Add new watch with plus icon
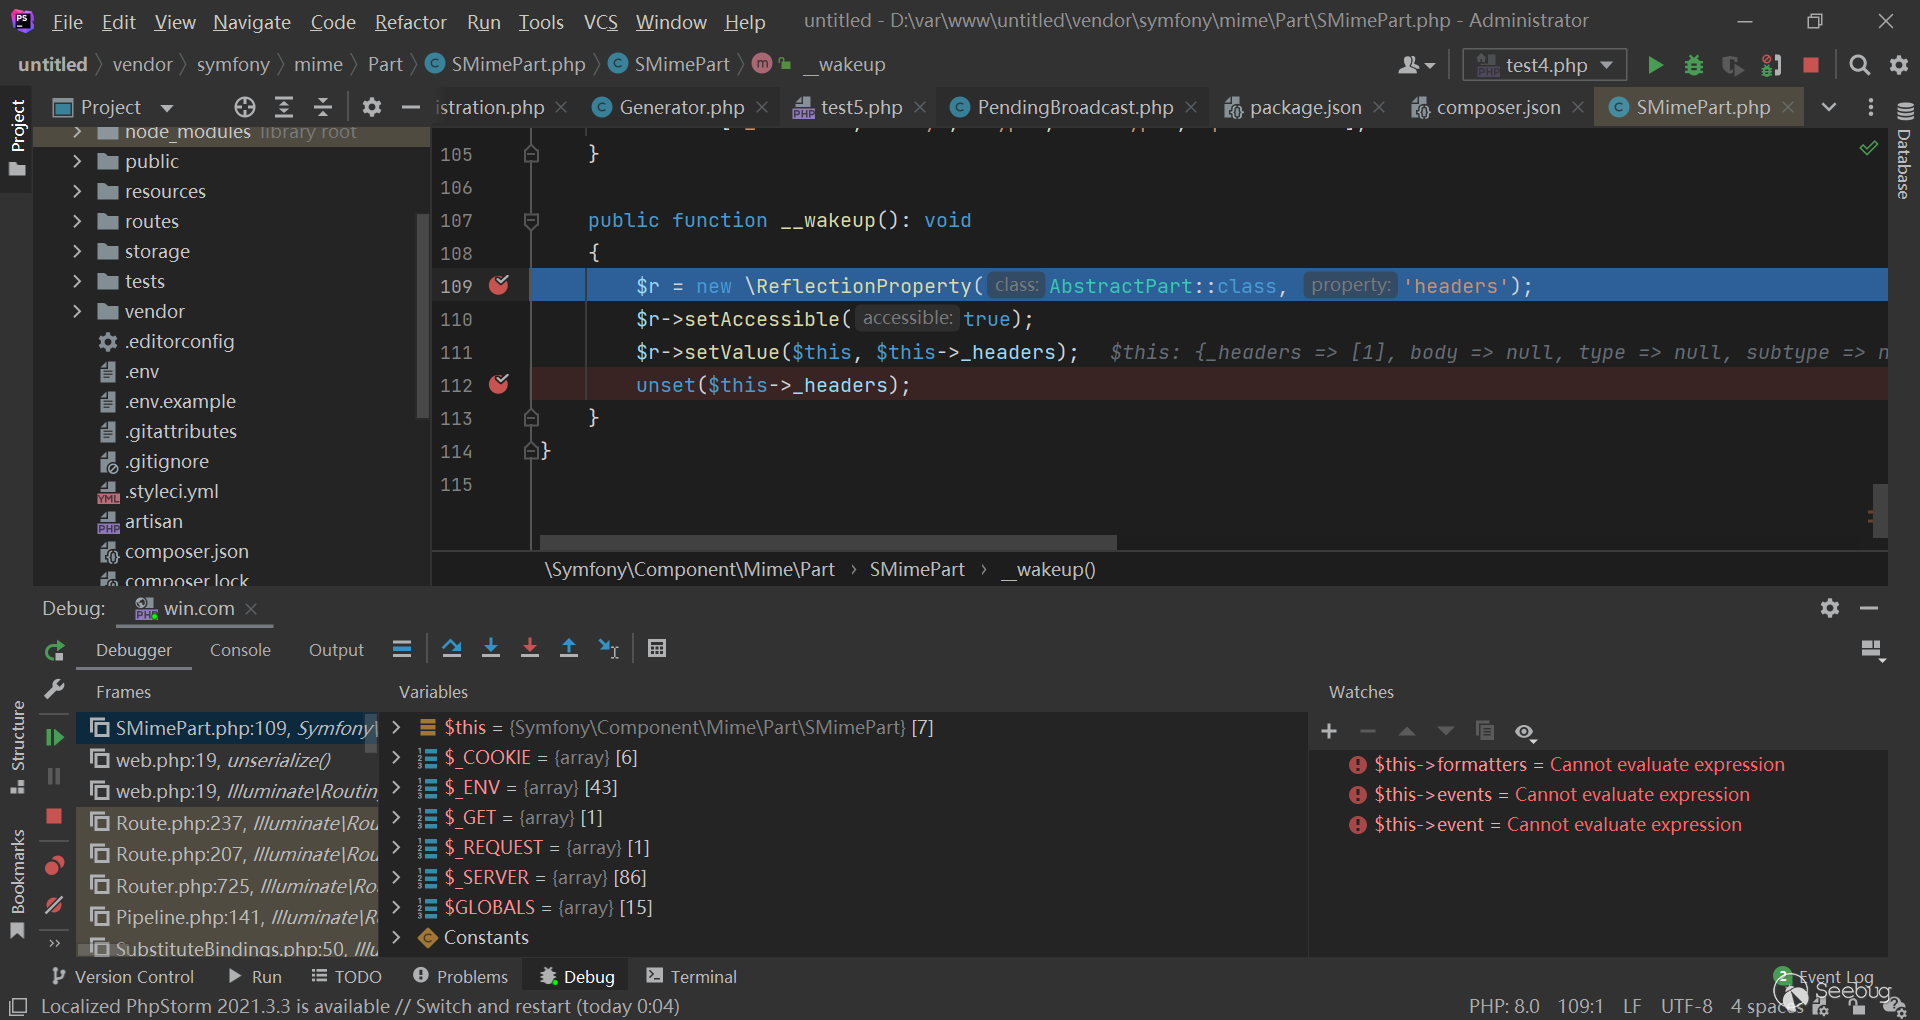Screen dimensions: 1920x1020 [1328, 731]
